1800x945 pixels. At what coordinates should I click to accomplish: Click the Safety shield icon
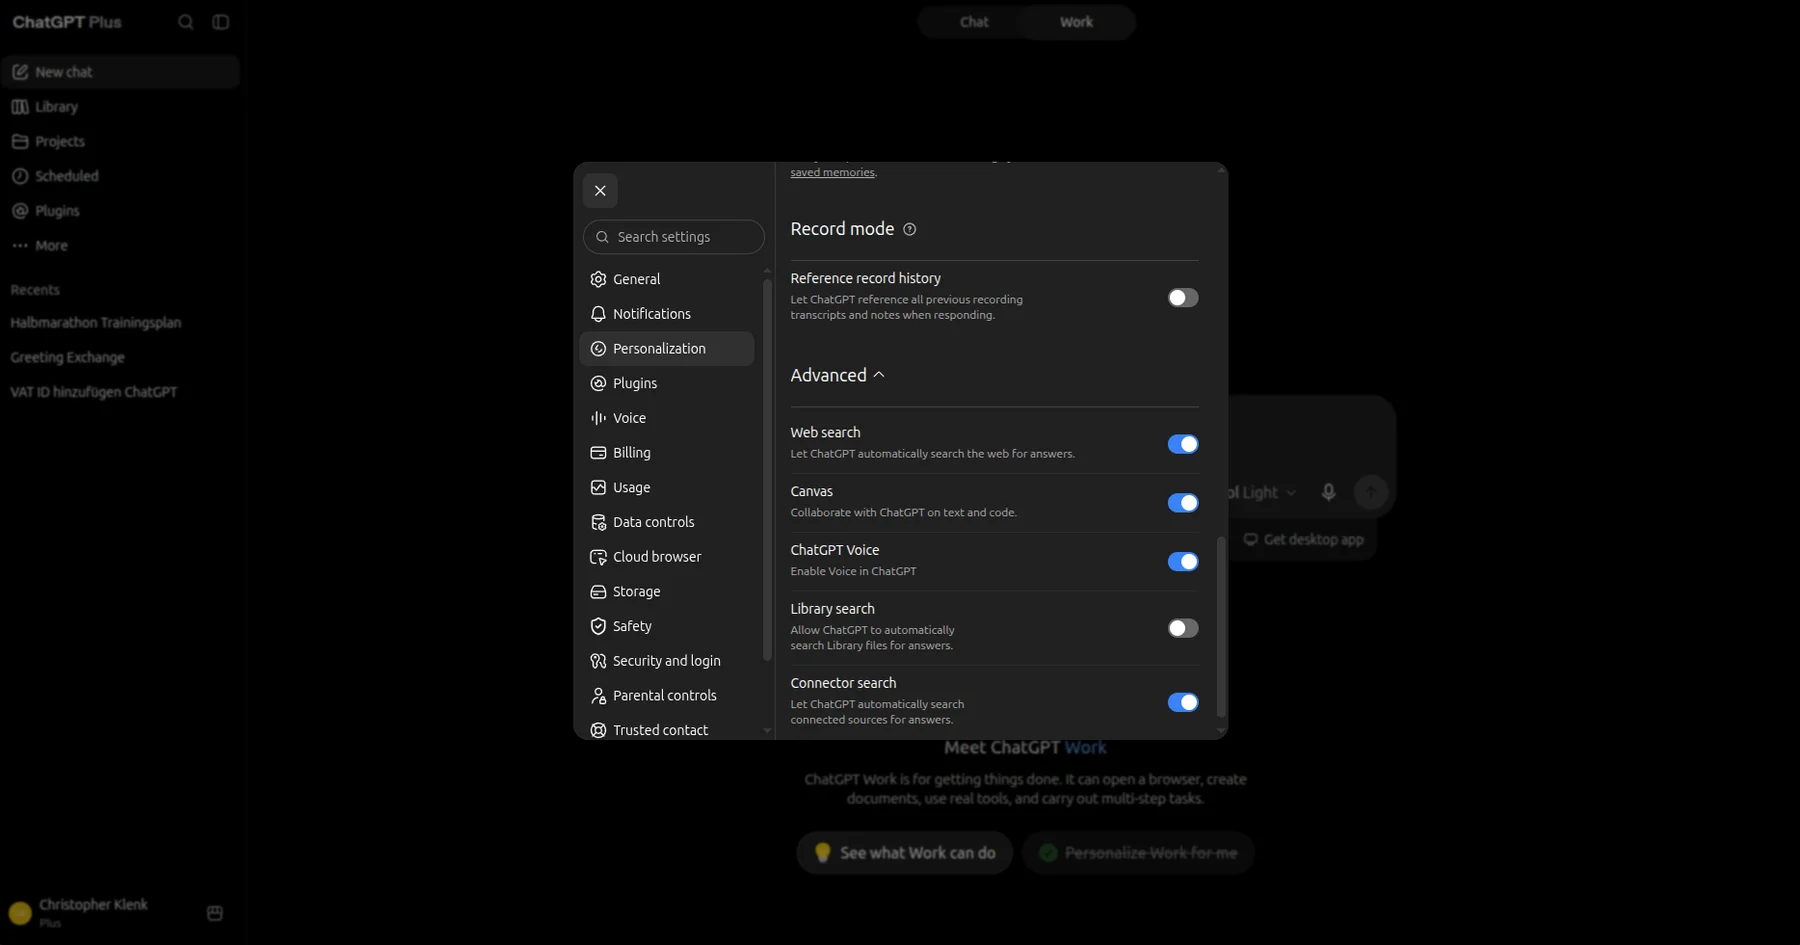(x=598, y=626)
